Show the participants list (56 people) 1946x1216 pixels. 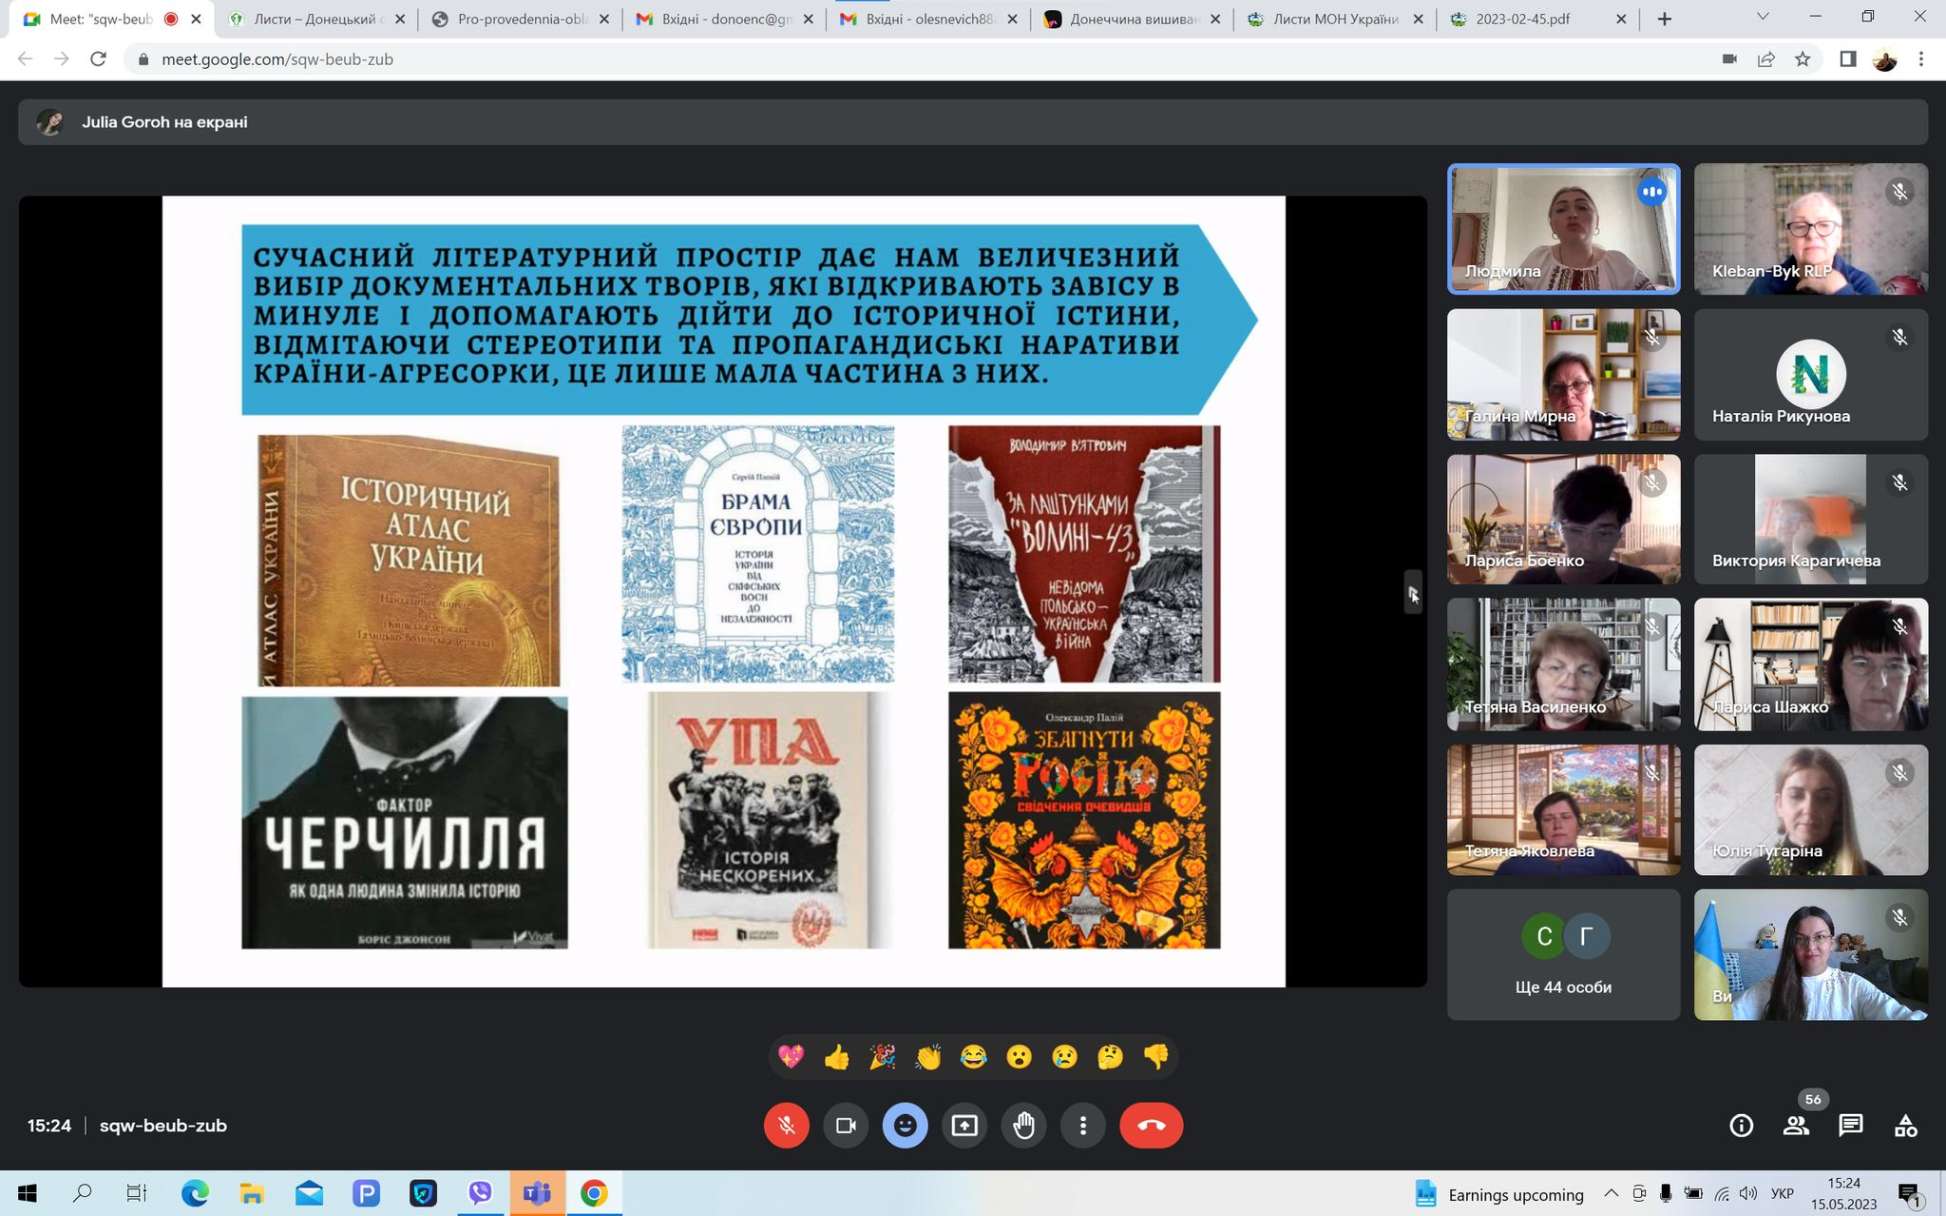point(1796,1125)
